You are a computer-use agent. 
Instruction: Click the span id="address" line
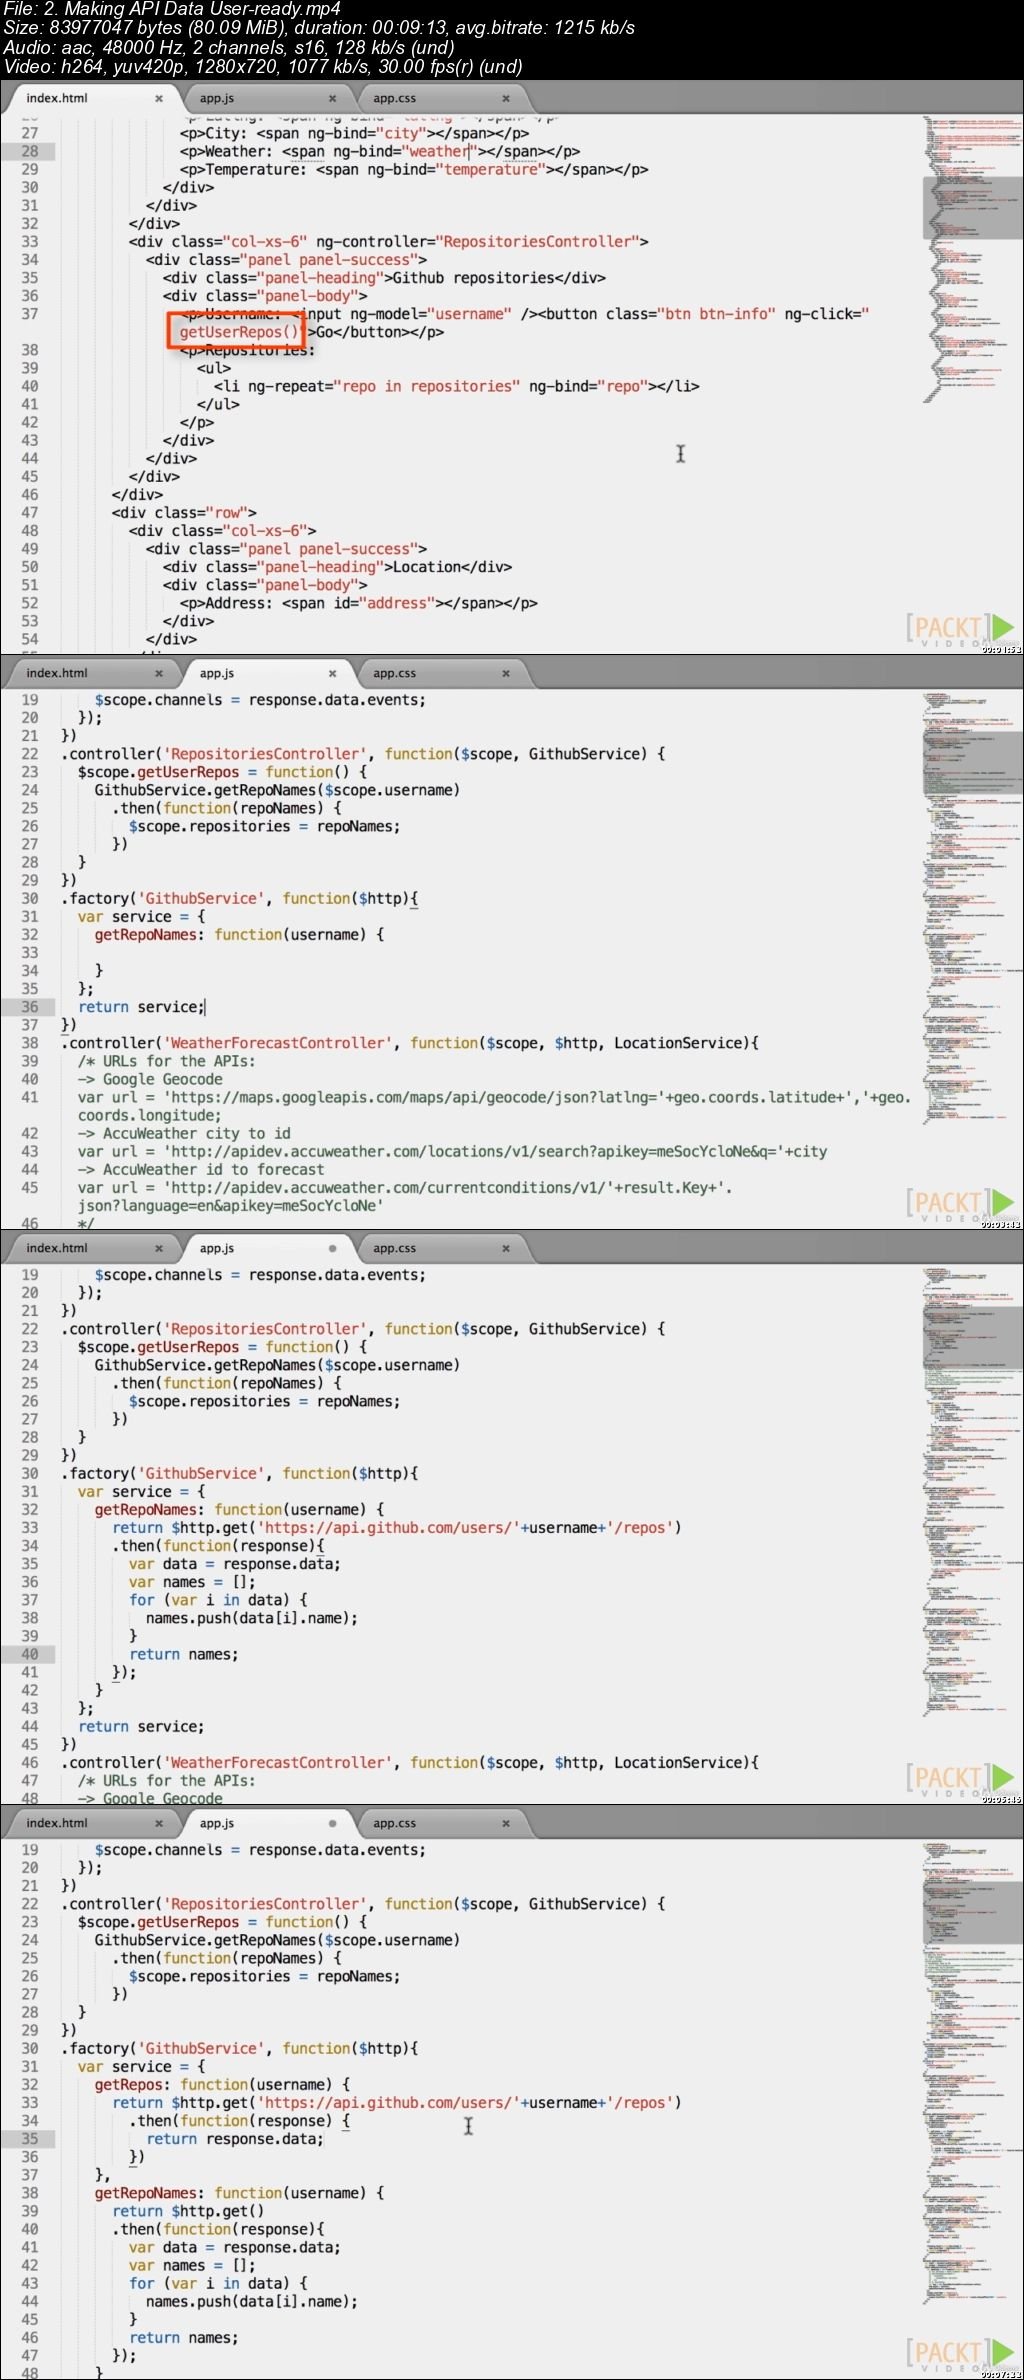359,603
